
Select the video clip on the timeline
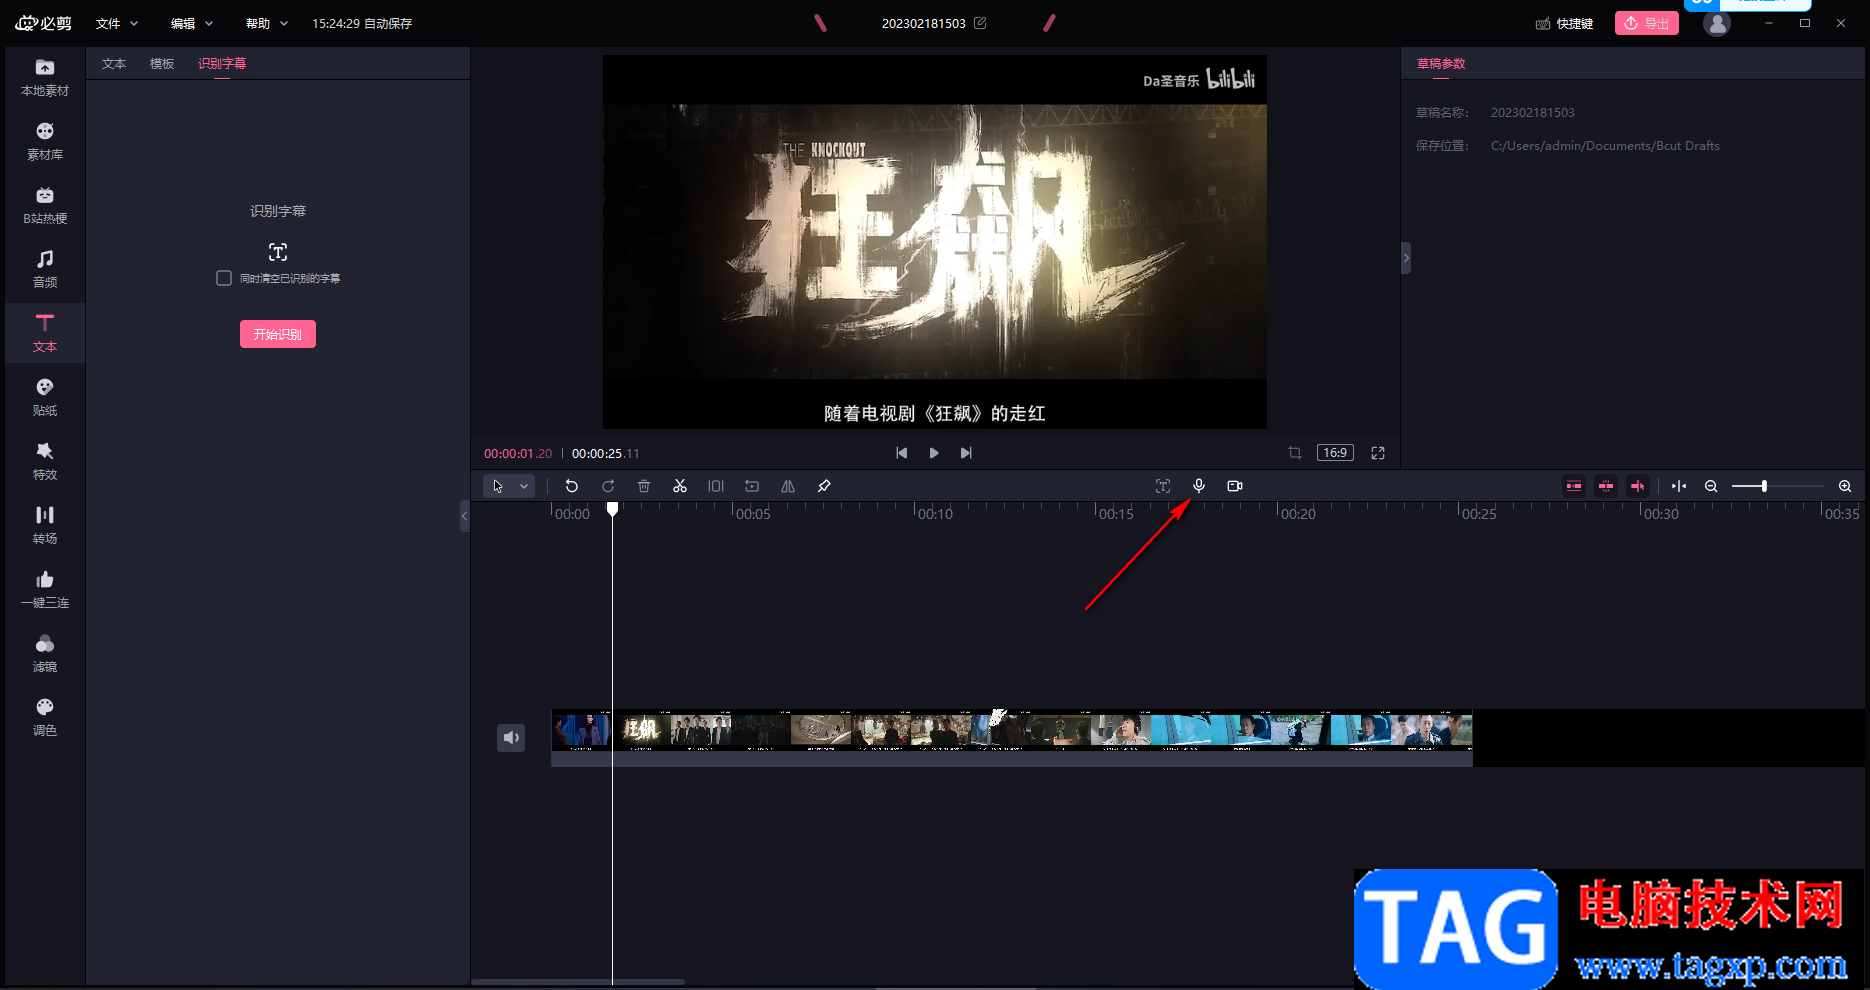[x=1012, y=737]
